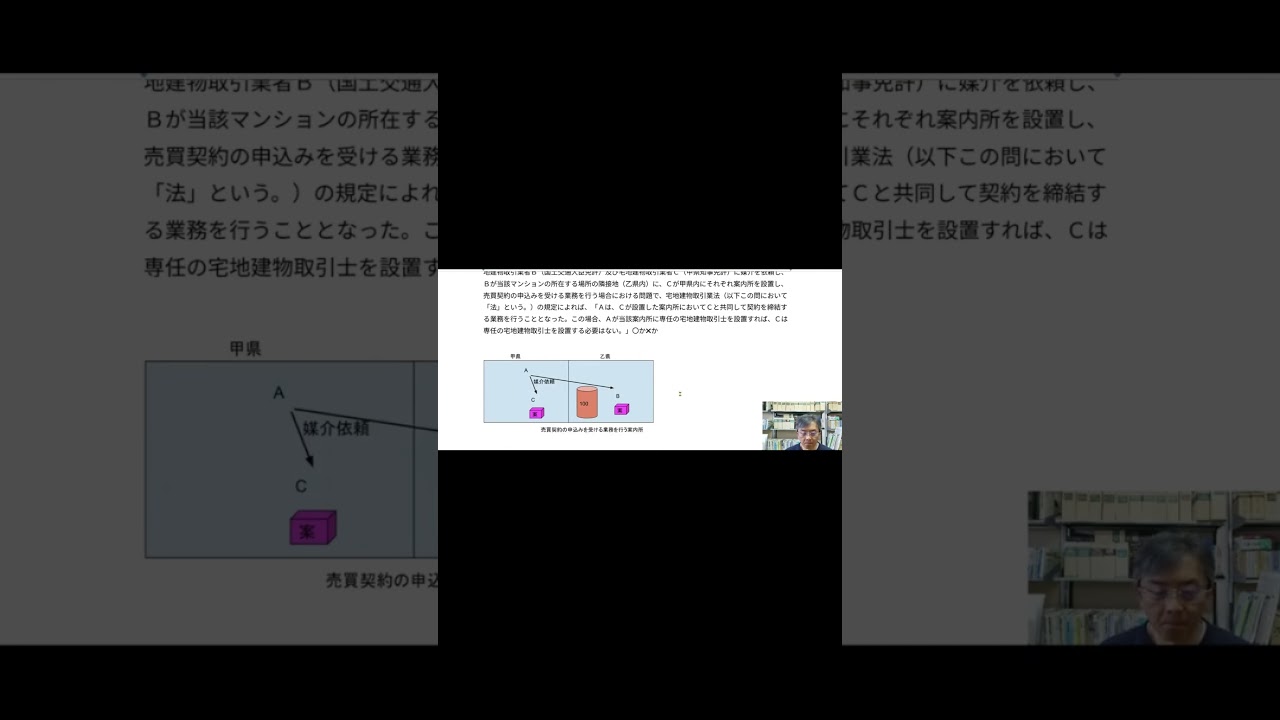Click the large blurred 甲県 label on the left
This screenshot has height=720, width=1280.
pos(245,349)
